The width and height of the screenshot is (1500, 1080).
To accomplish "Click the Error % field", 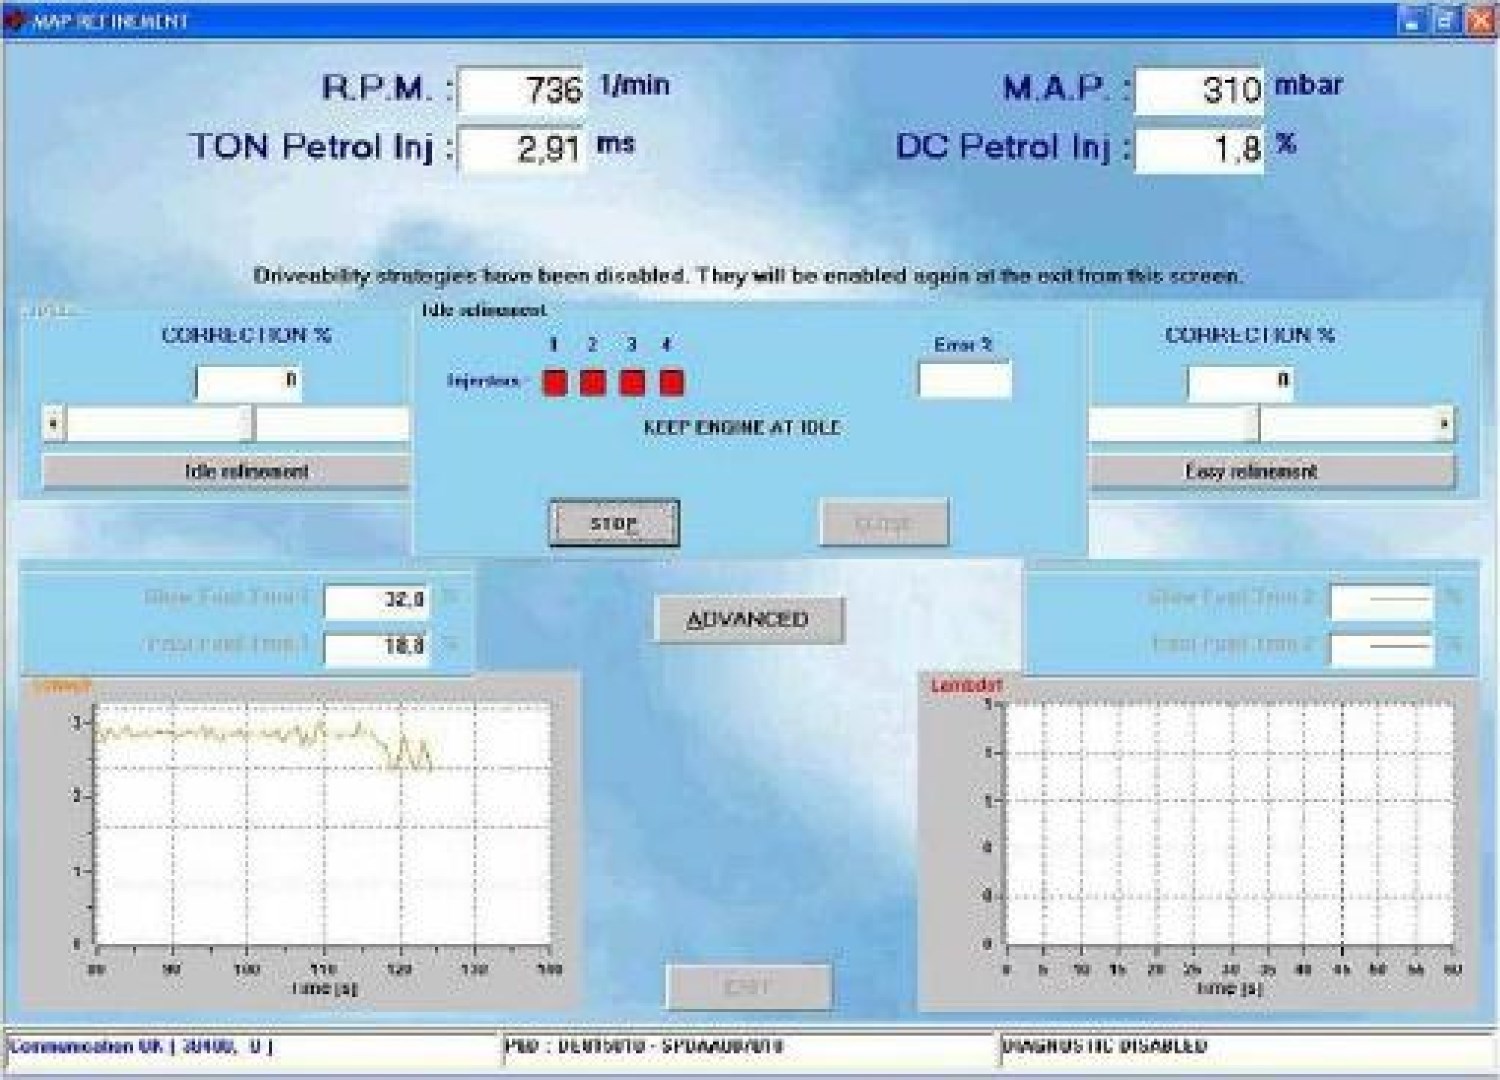I will tap(965, 380).
